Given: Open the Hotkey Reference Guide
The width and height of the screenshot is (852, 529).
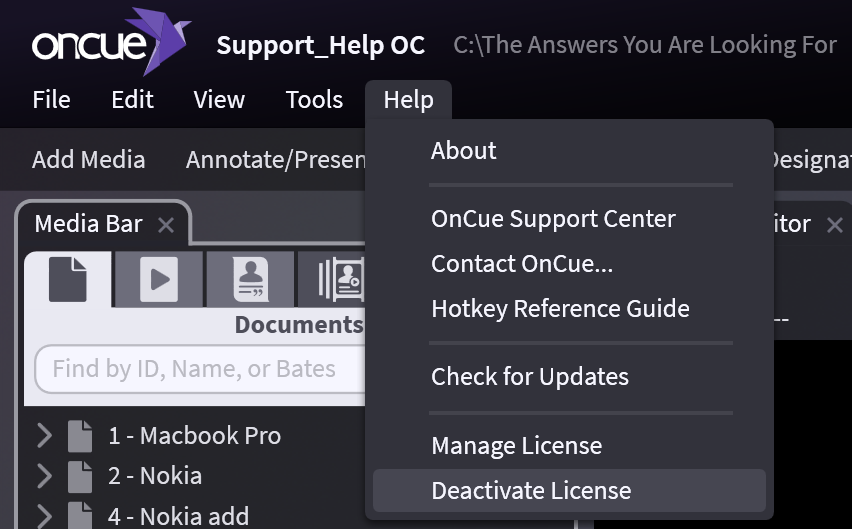Looking at the screenshot, I should click(x=560, y=309).
